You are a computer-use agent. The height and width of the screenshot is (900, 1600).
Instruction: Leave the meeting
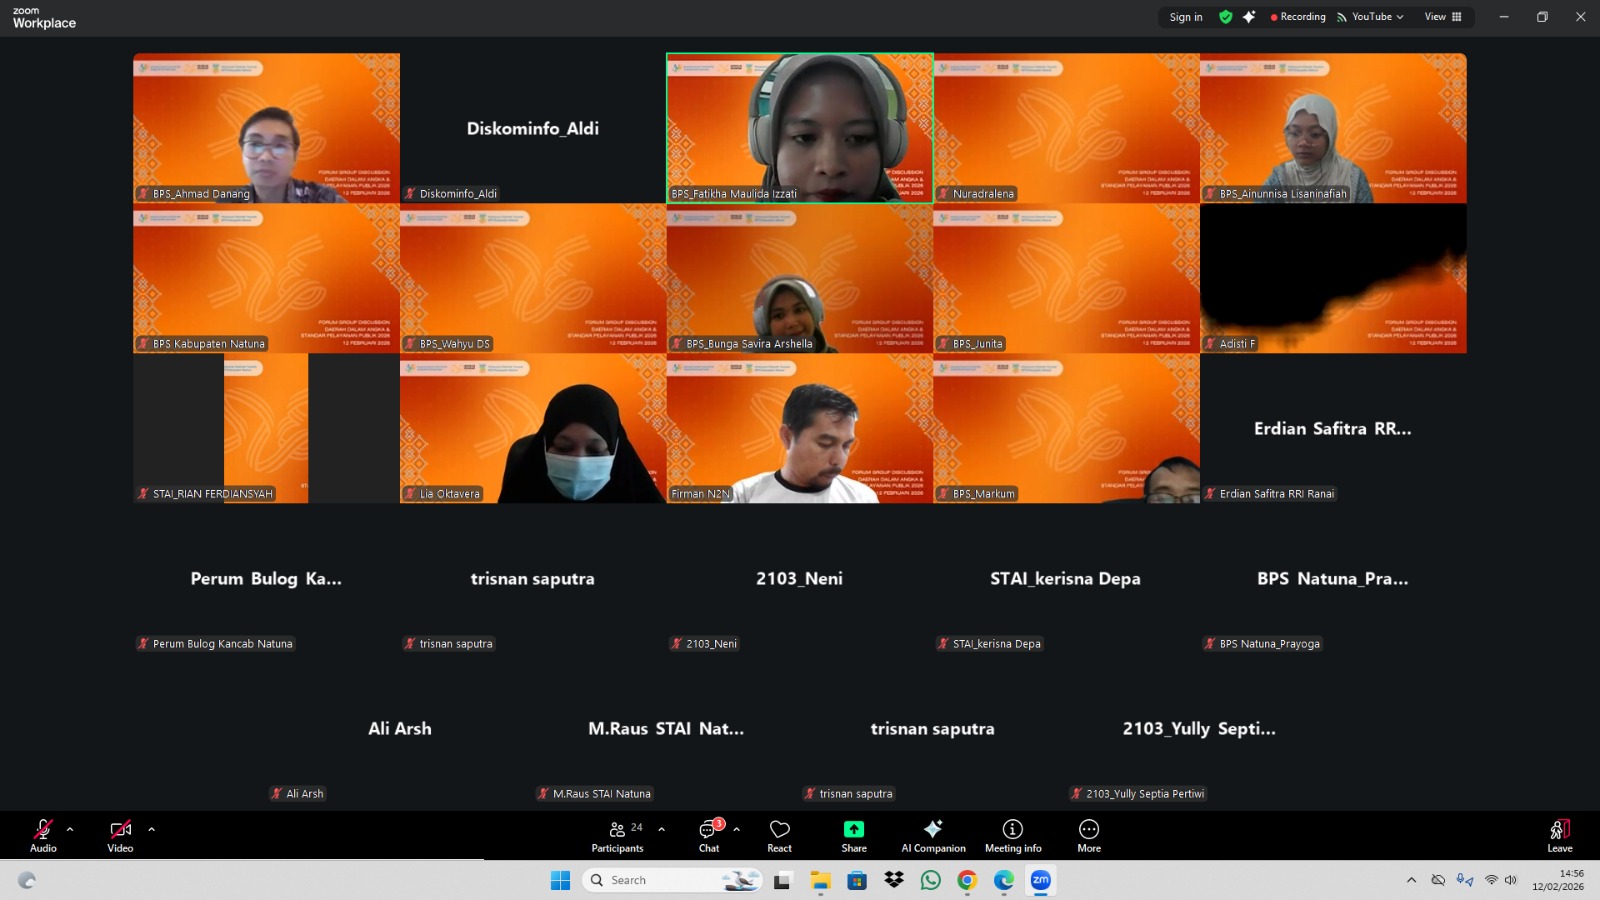tap(1559, 835)
